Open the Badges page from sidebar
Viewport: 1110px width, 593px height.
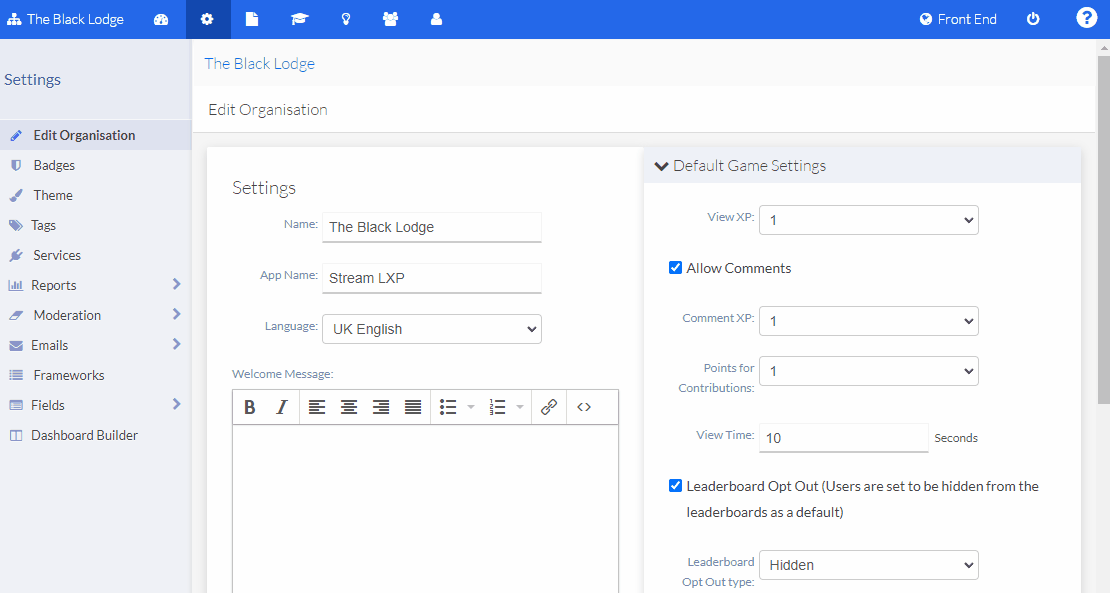pyautogui.click(x=53, y=165)
